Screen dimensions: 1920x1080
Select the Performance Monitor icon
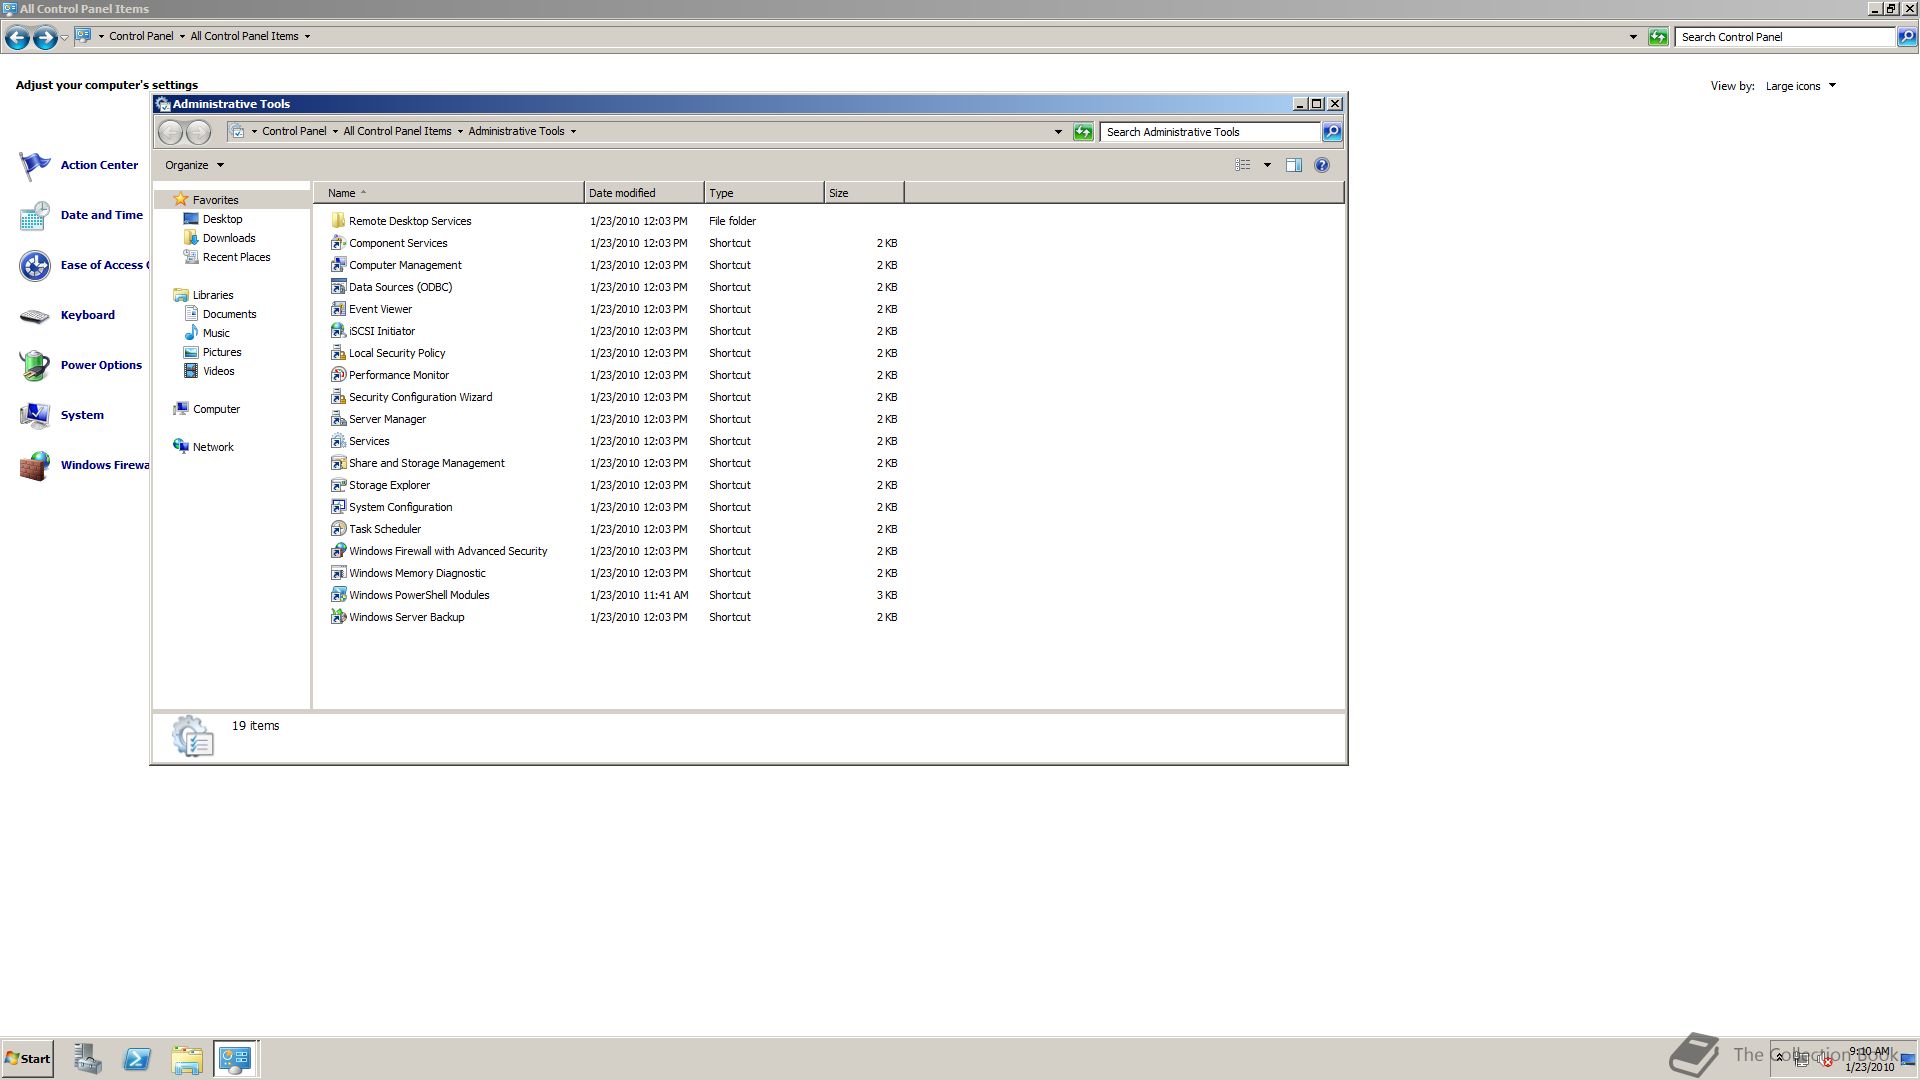point(338,375)
